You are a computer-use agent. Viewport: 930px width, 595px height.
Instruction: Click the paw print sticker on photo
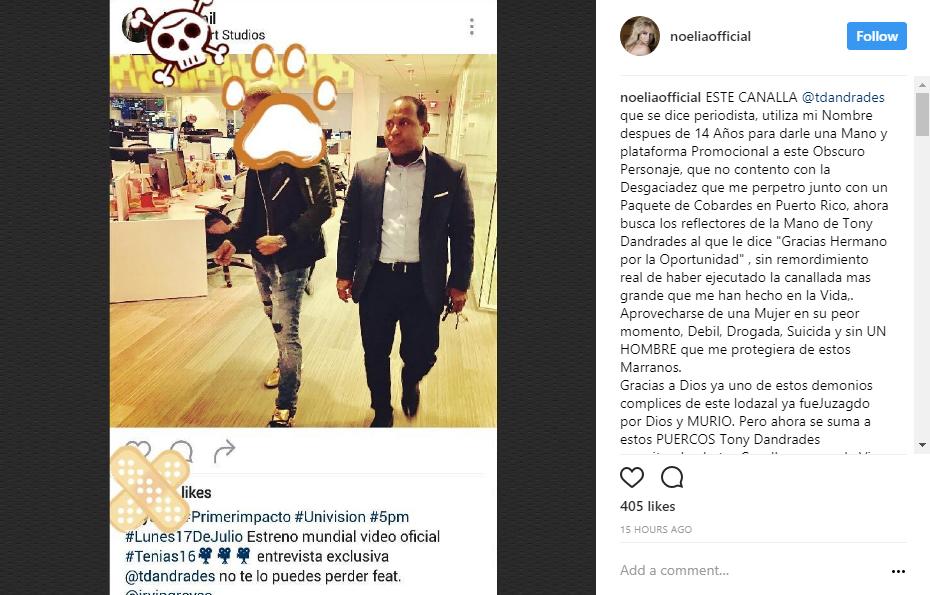280,107
